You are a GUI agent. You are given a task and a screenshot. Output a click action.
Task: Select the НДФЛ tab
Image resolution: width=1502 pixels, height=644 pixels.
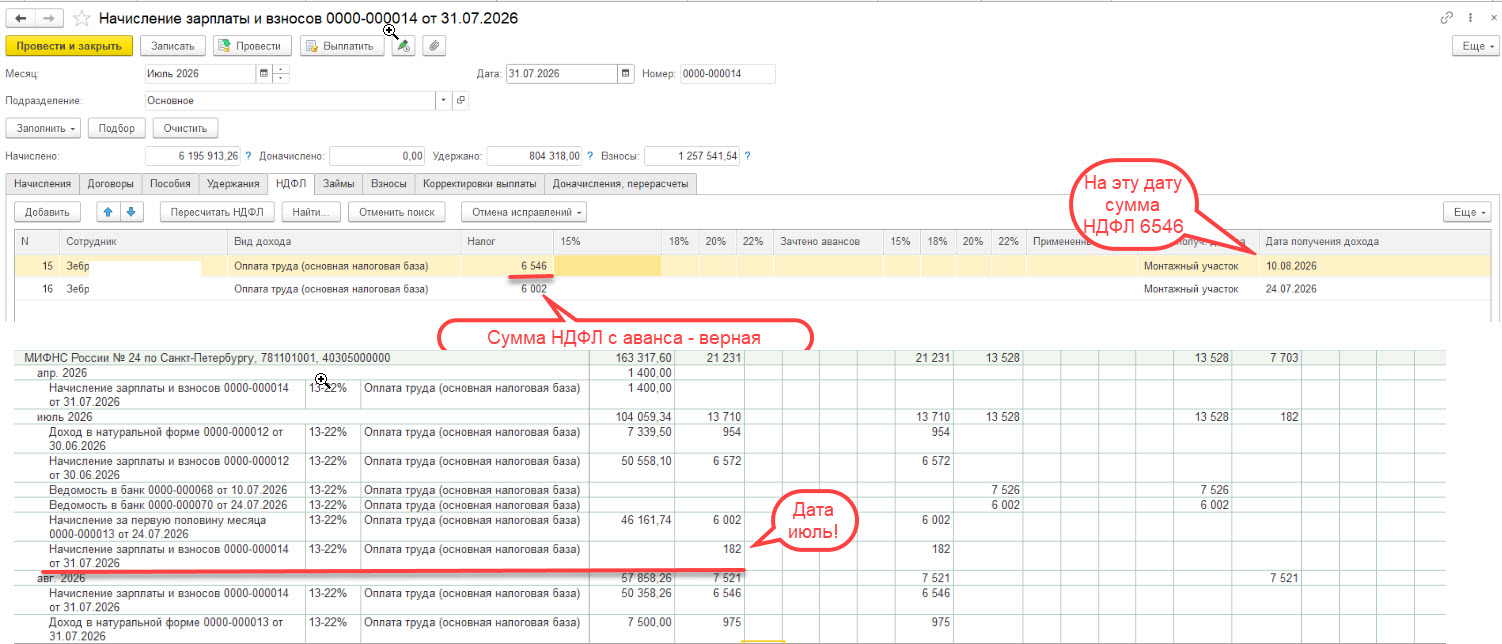tap(290, 183)
